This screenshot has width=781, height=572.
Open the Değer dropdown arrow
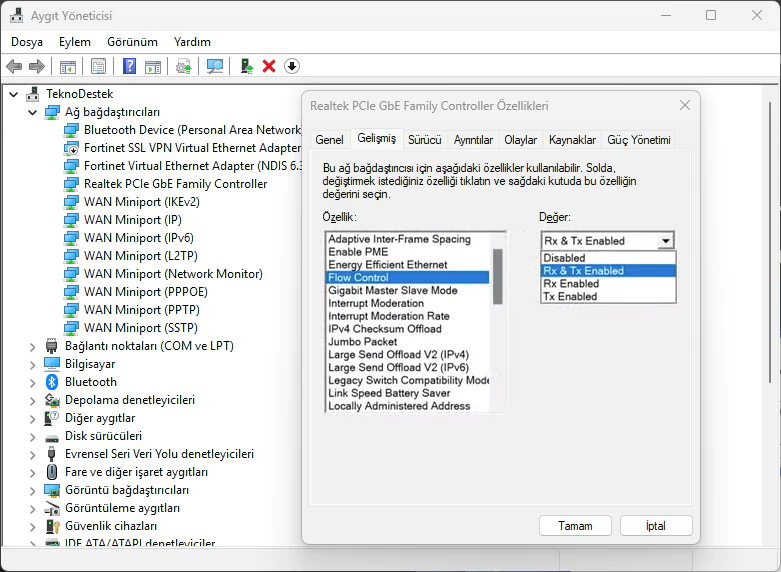(x=665, y=241)
